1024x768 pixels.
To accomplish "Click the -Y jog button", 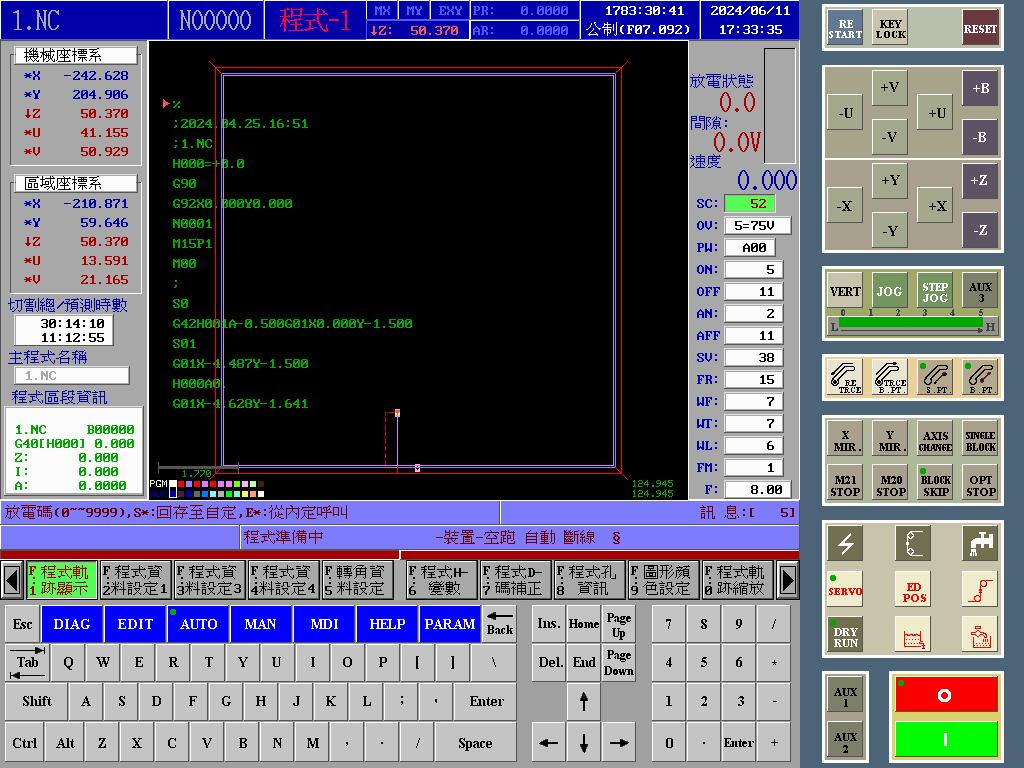I will [890, 231].
